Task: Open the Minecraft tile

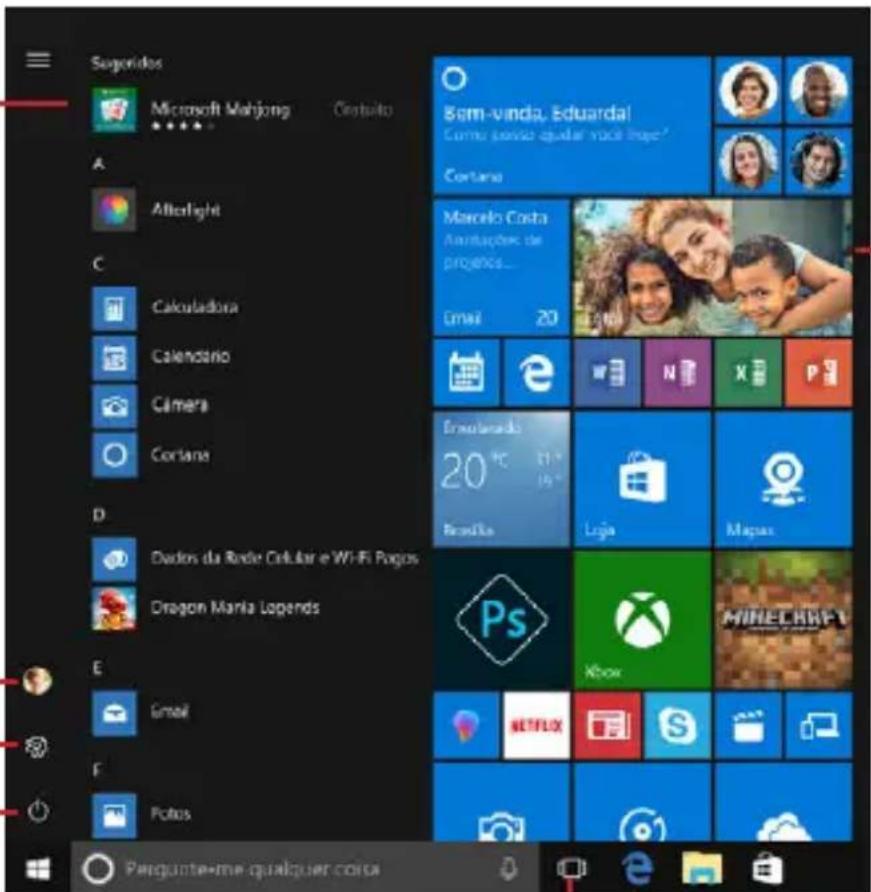Action: point(783,618)
